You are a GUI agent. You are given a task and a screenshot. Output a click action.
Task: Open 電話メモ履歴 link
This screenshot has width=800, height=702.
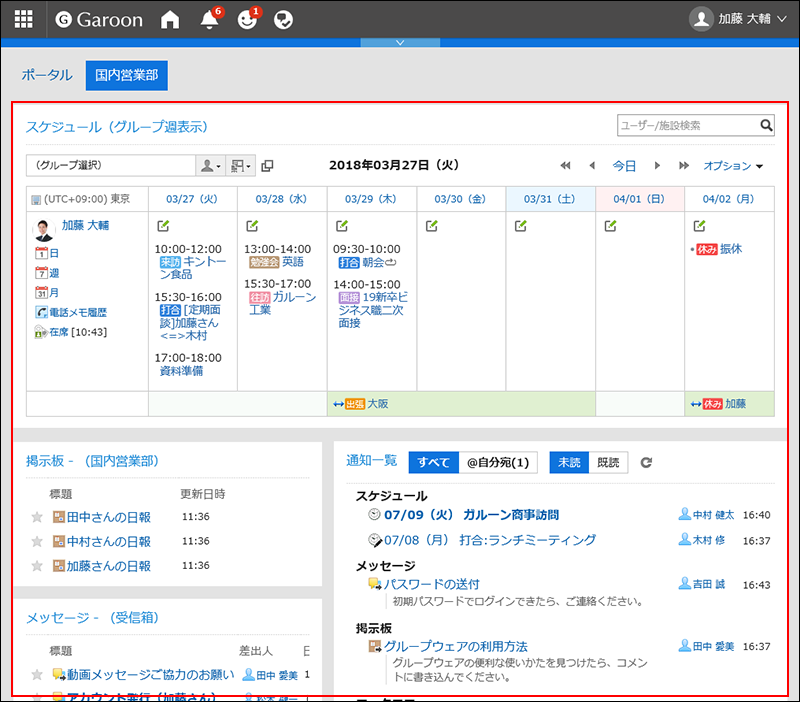[x=70, y=312]
